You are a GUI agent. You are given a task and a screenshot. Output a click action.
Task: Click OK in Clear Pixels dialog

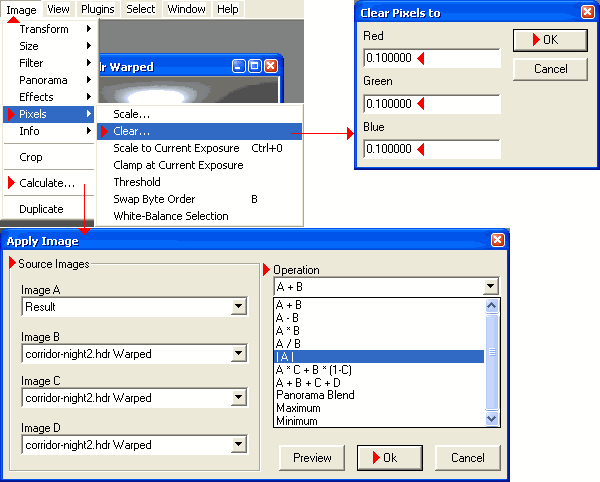click(x=548, y=40)
